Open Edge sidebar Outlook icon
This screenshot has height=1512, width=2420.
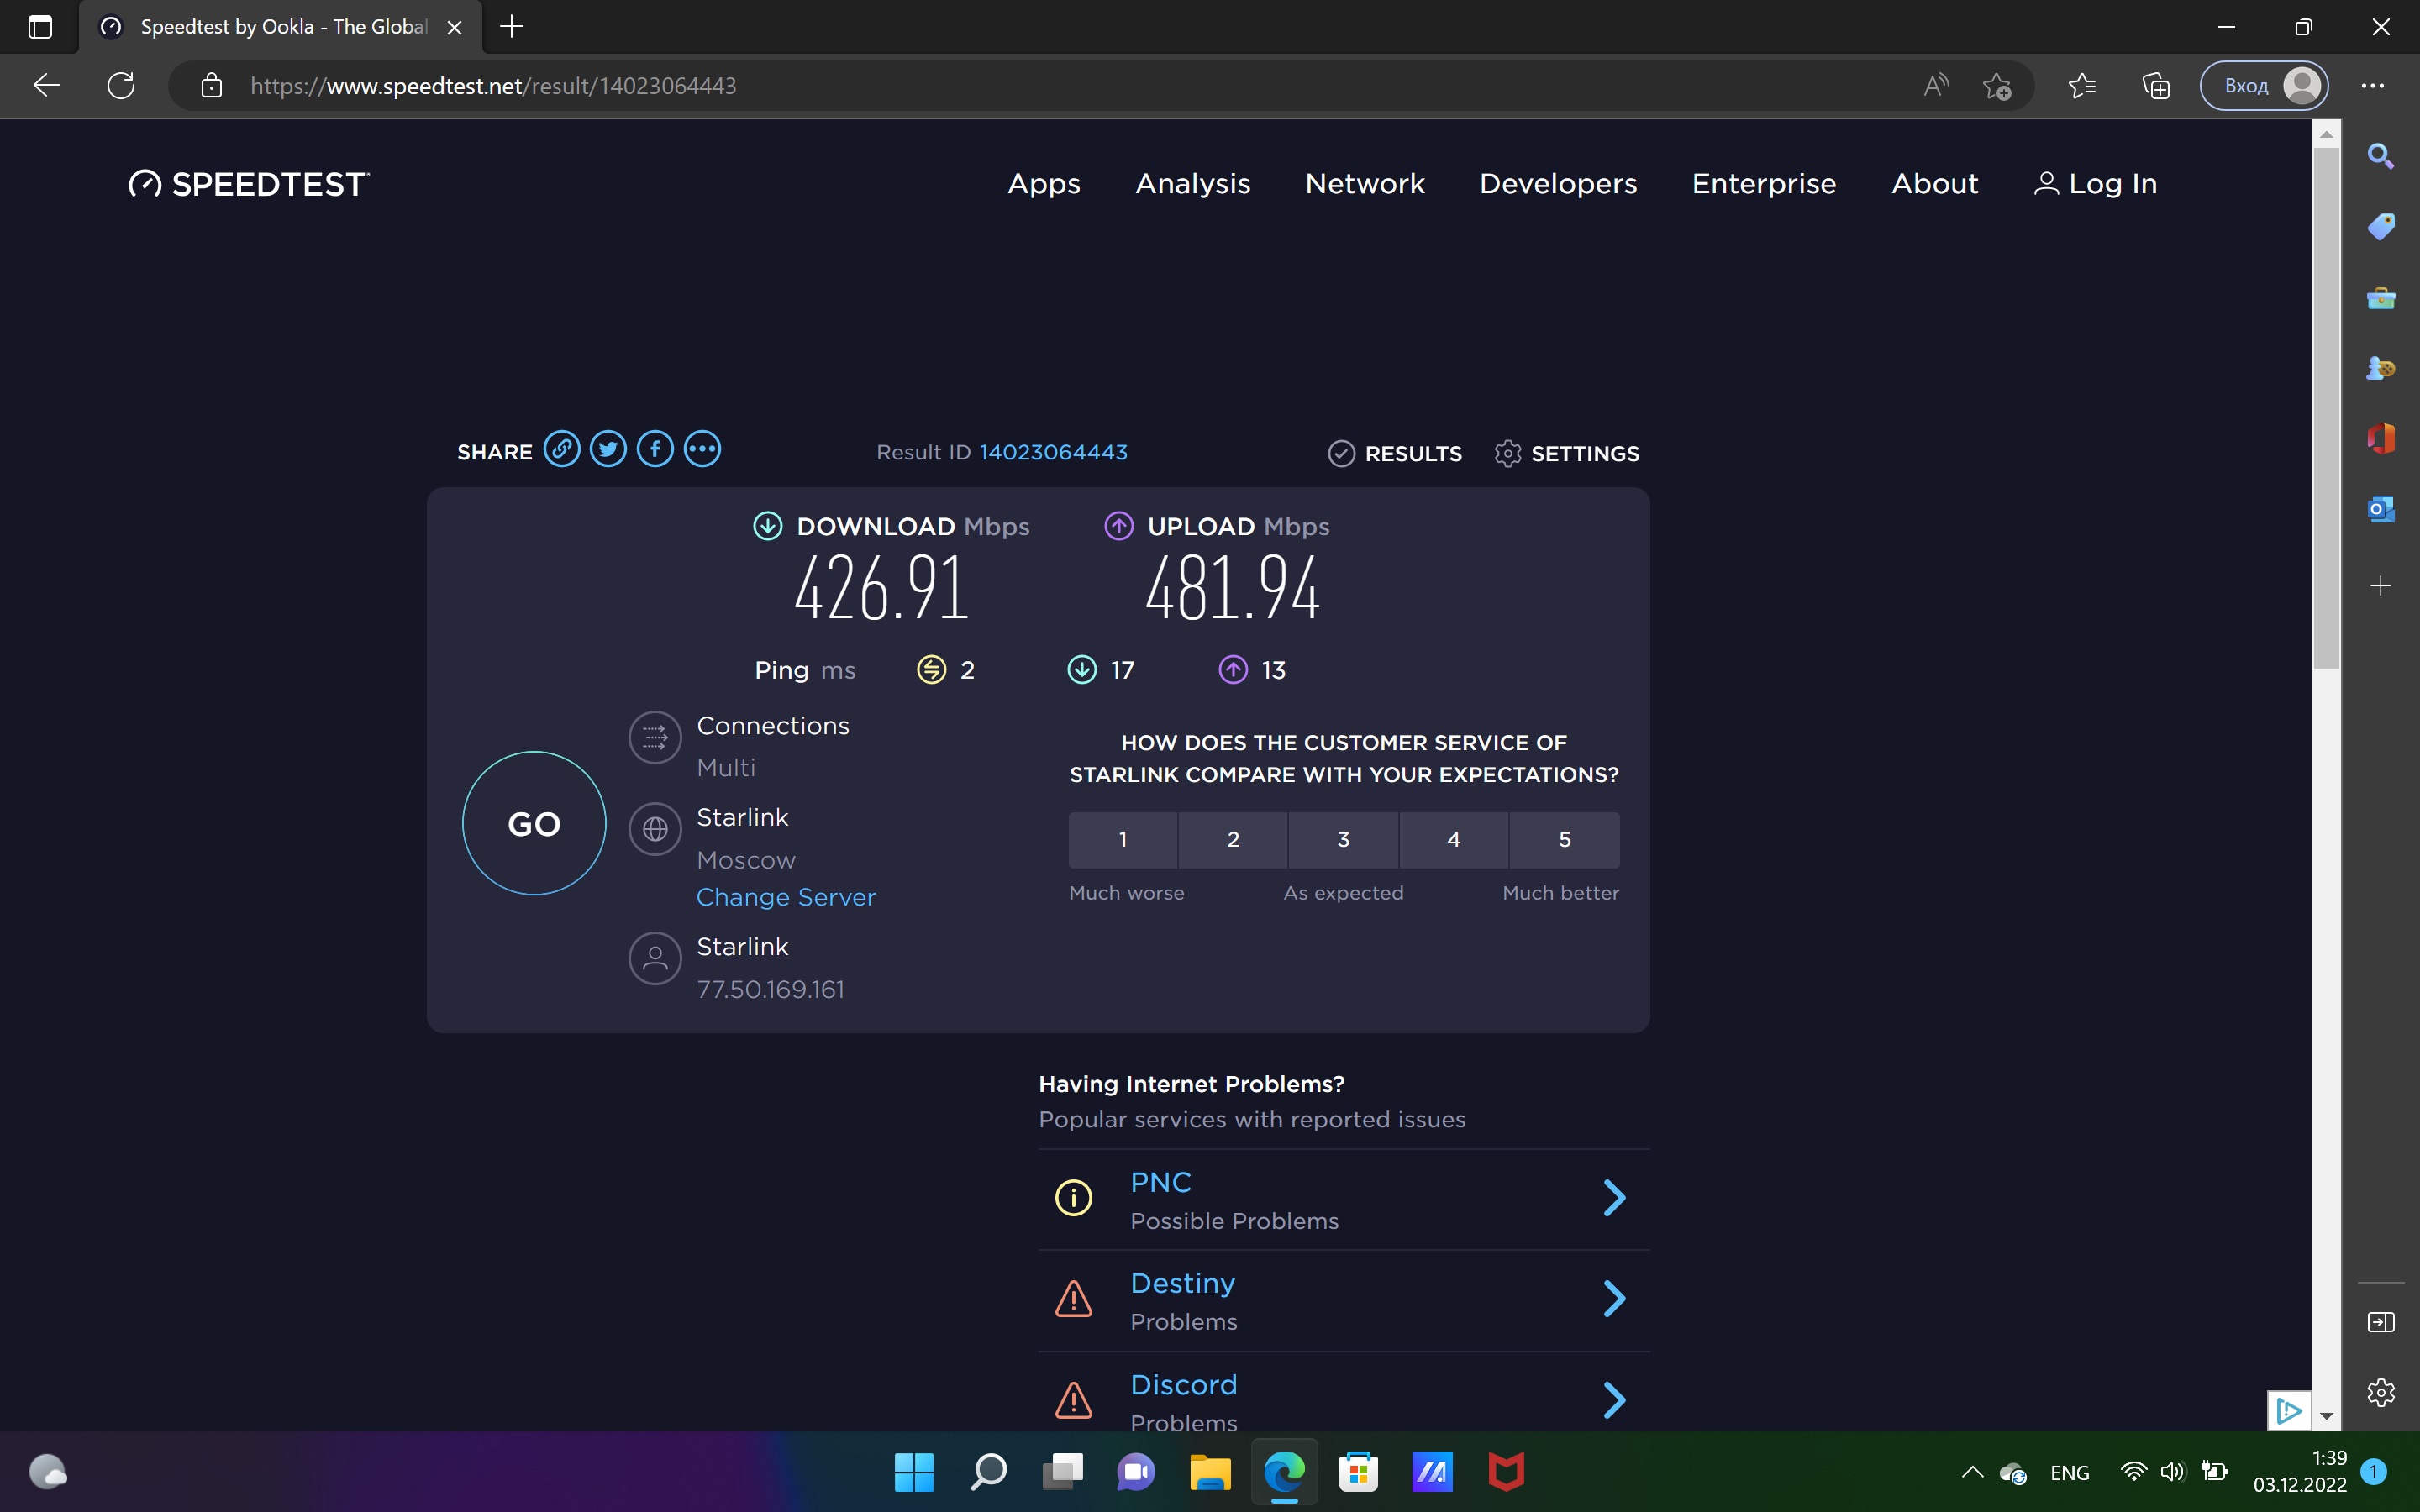[2380, 509]
